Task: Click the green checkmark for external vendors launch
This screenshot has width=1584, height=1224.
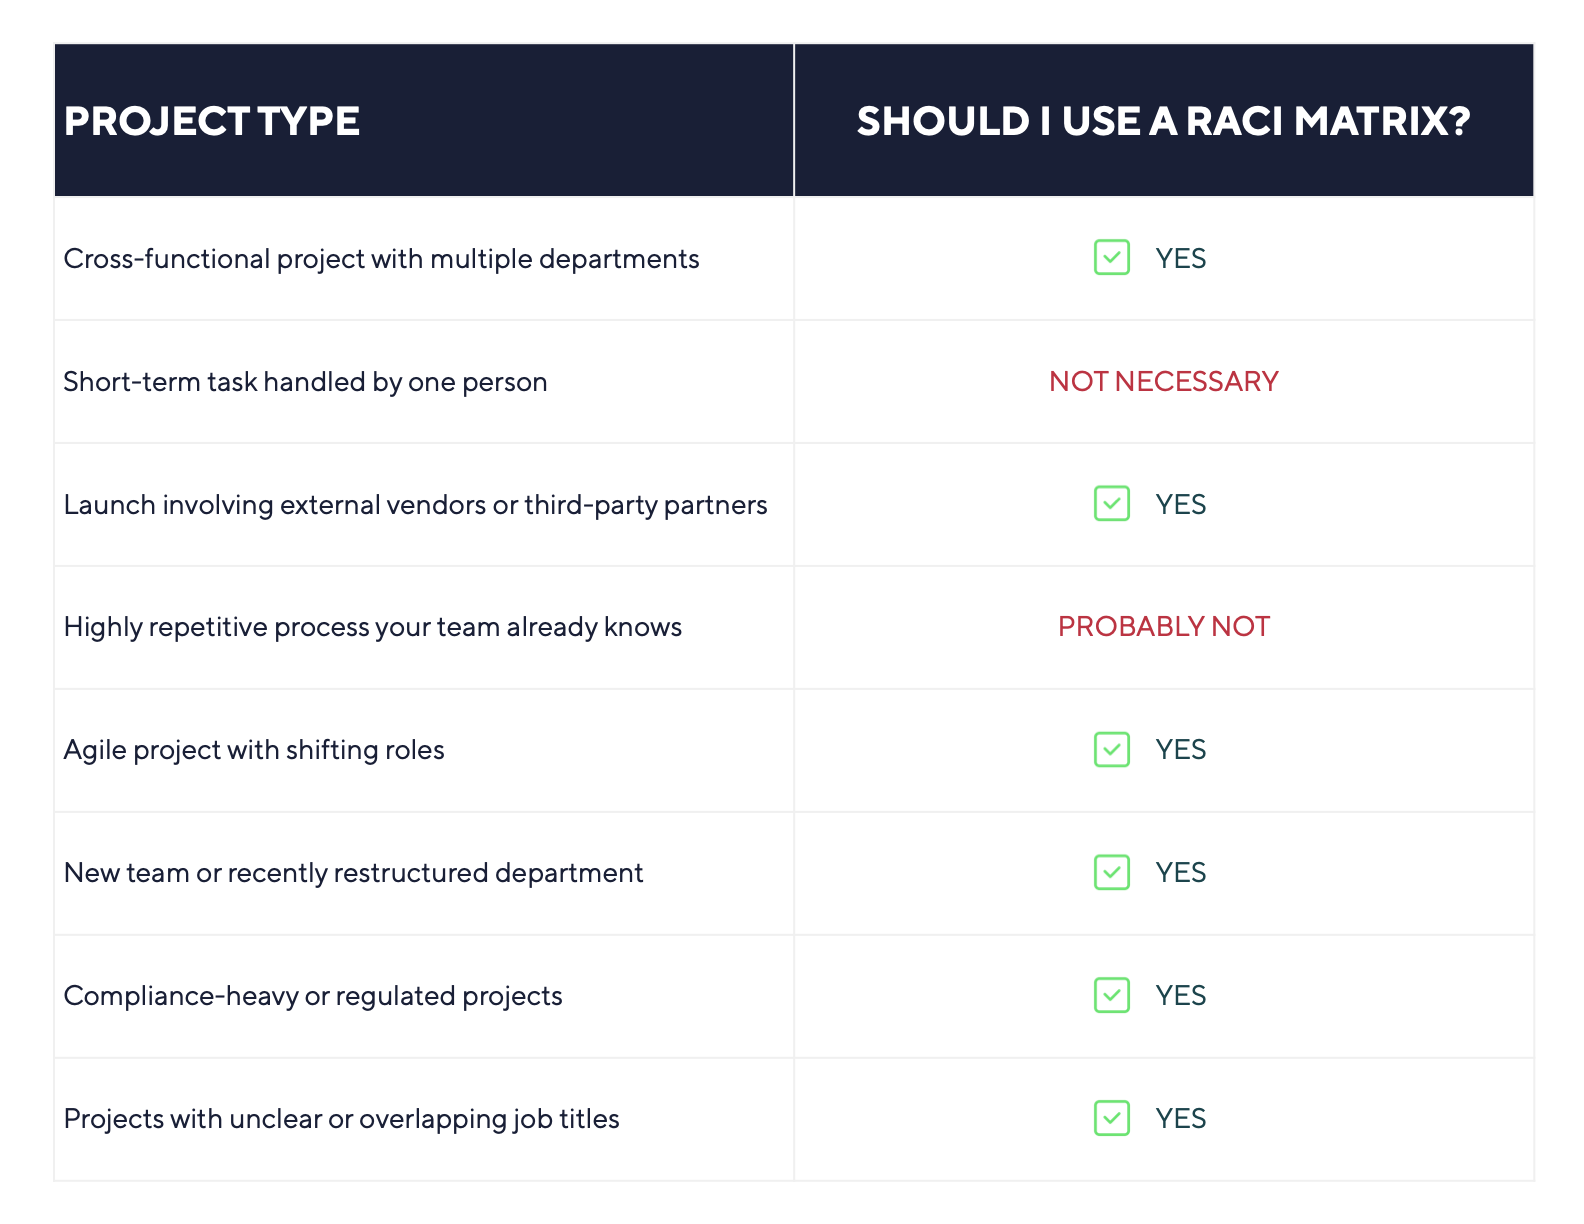Action: coord(1111,503)
